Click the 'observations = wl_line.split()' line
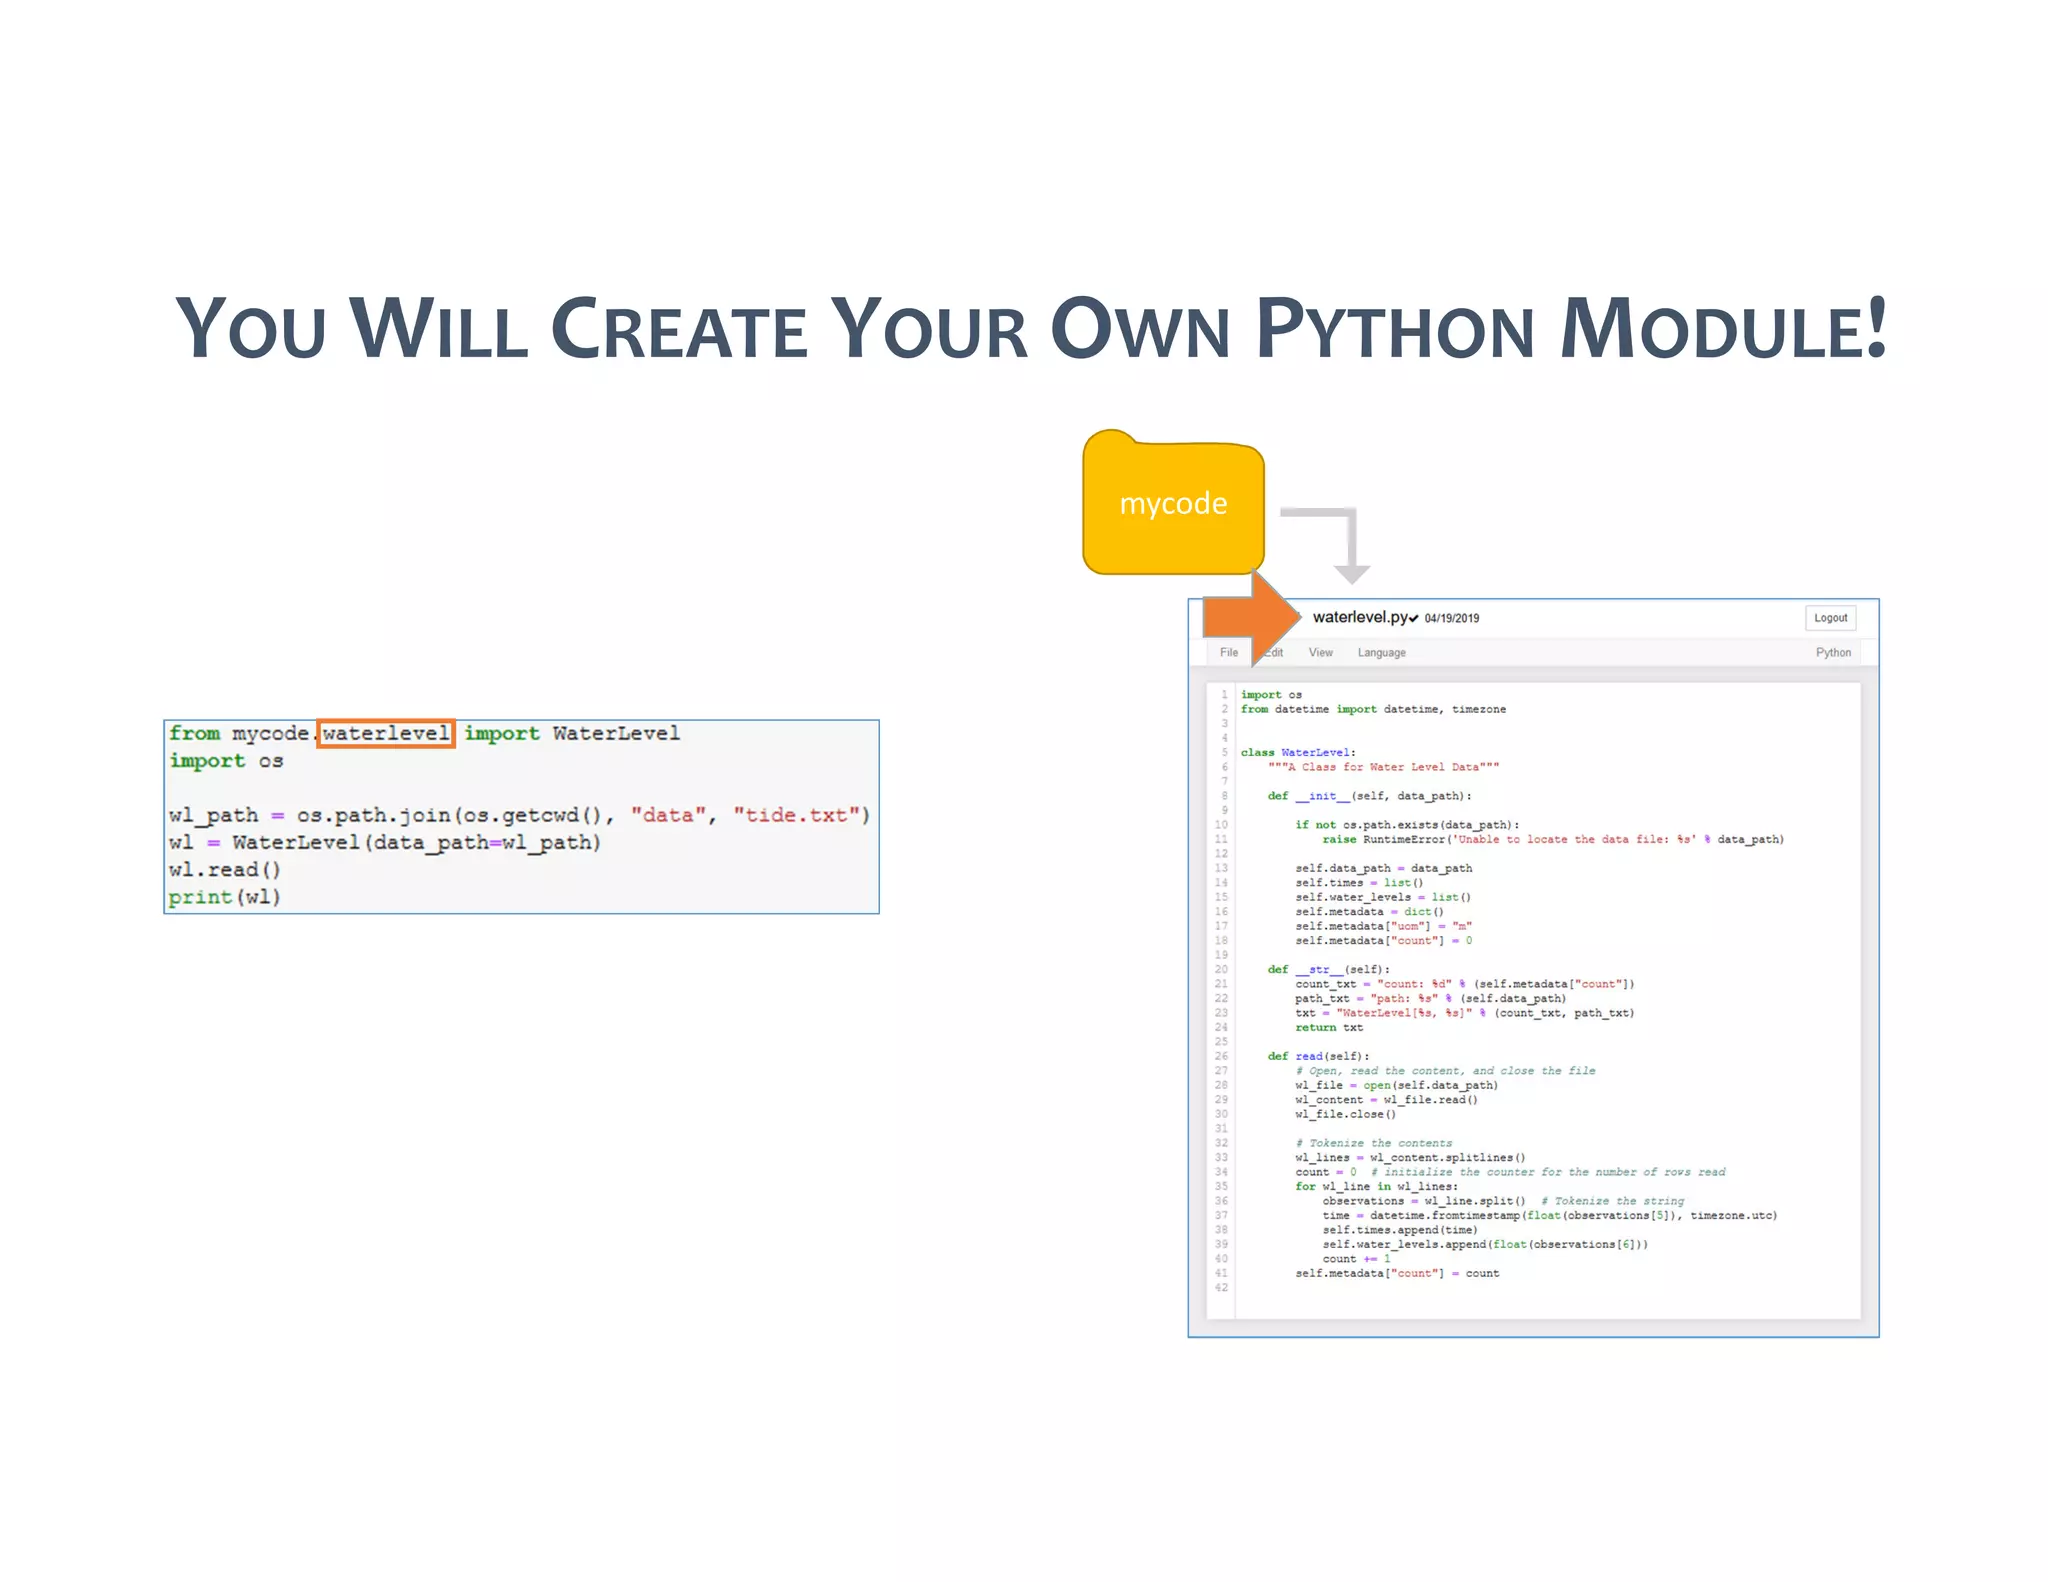The width and height of the screenshot is (2048, 1582). [1503, 1201]
